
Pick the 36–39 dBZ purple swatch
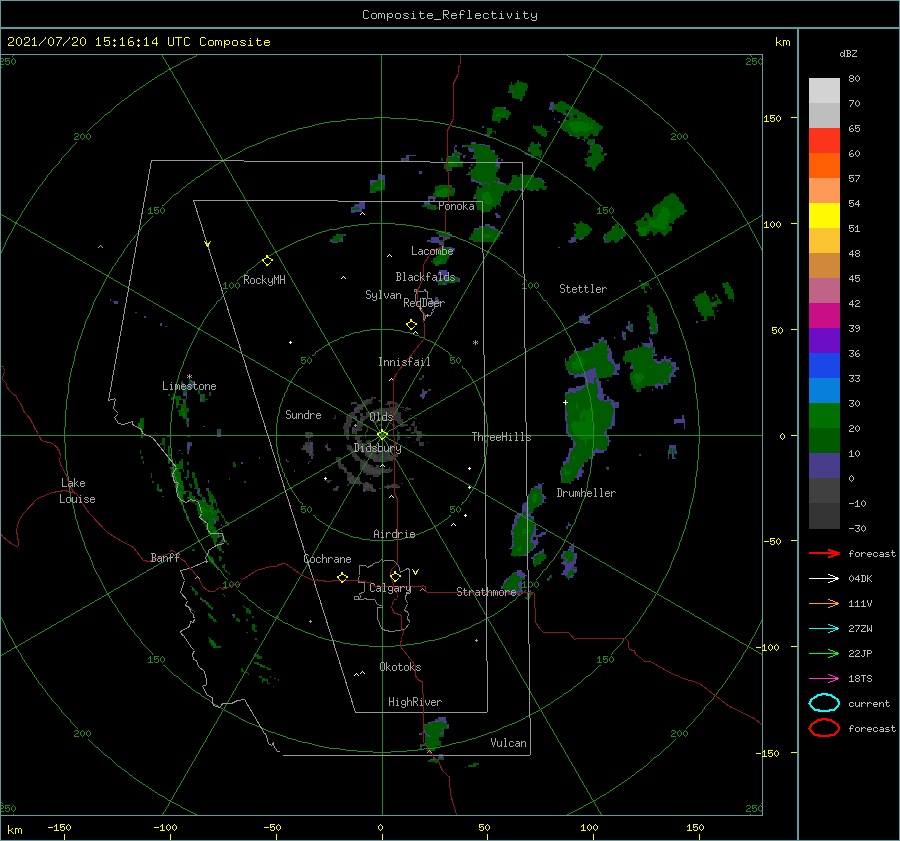coord(824,340)
